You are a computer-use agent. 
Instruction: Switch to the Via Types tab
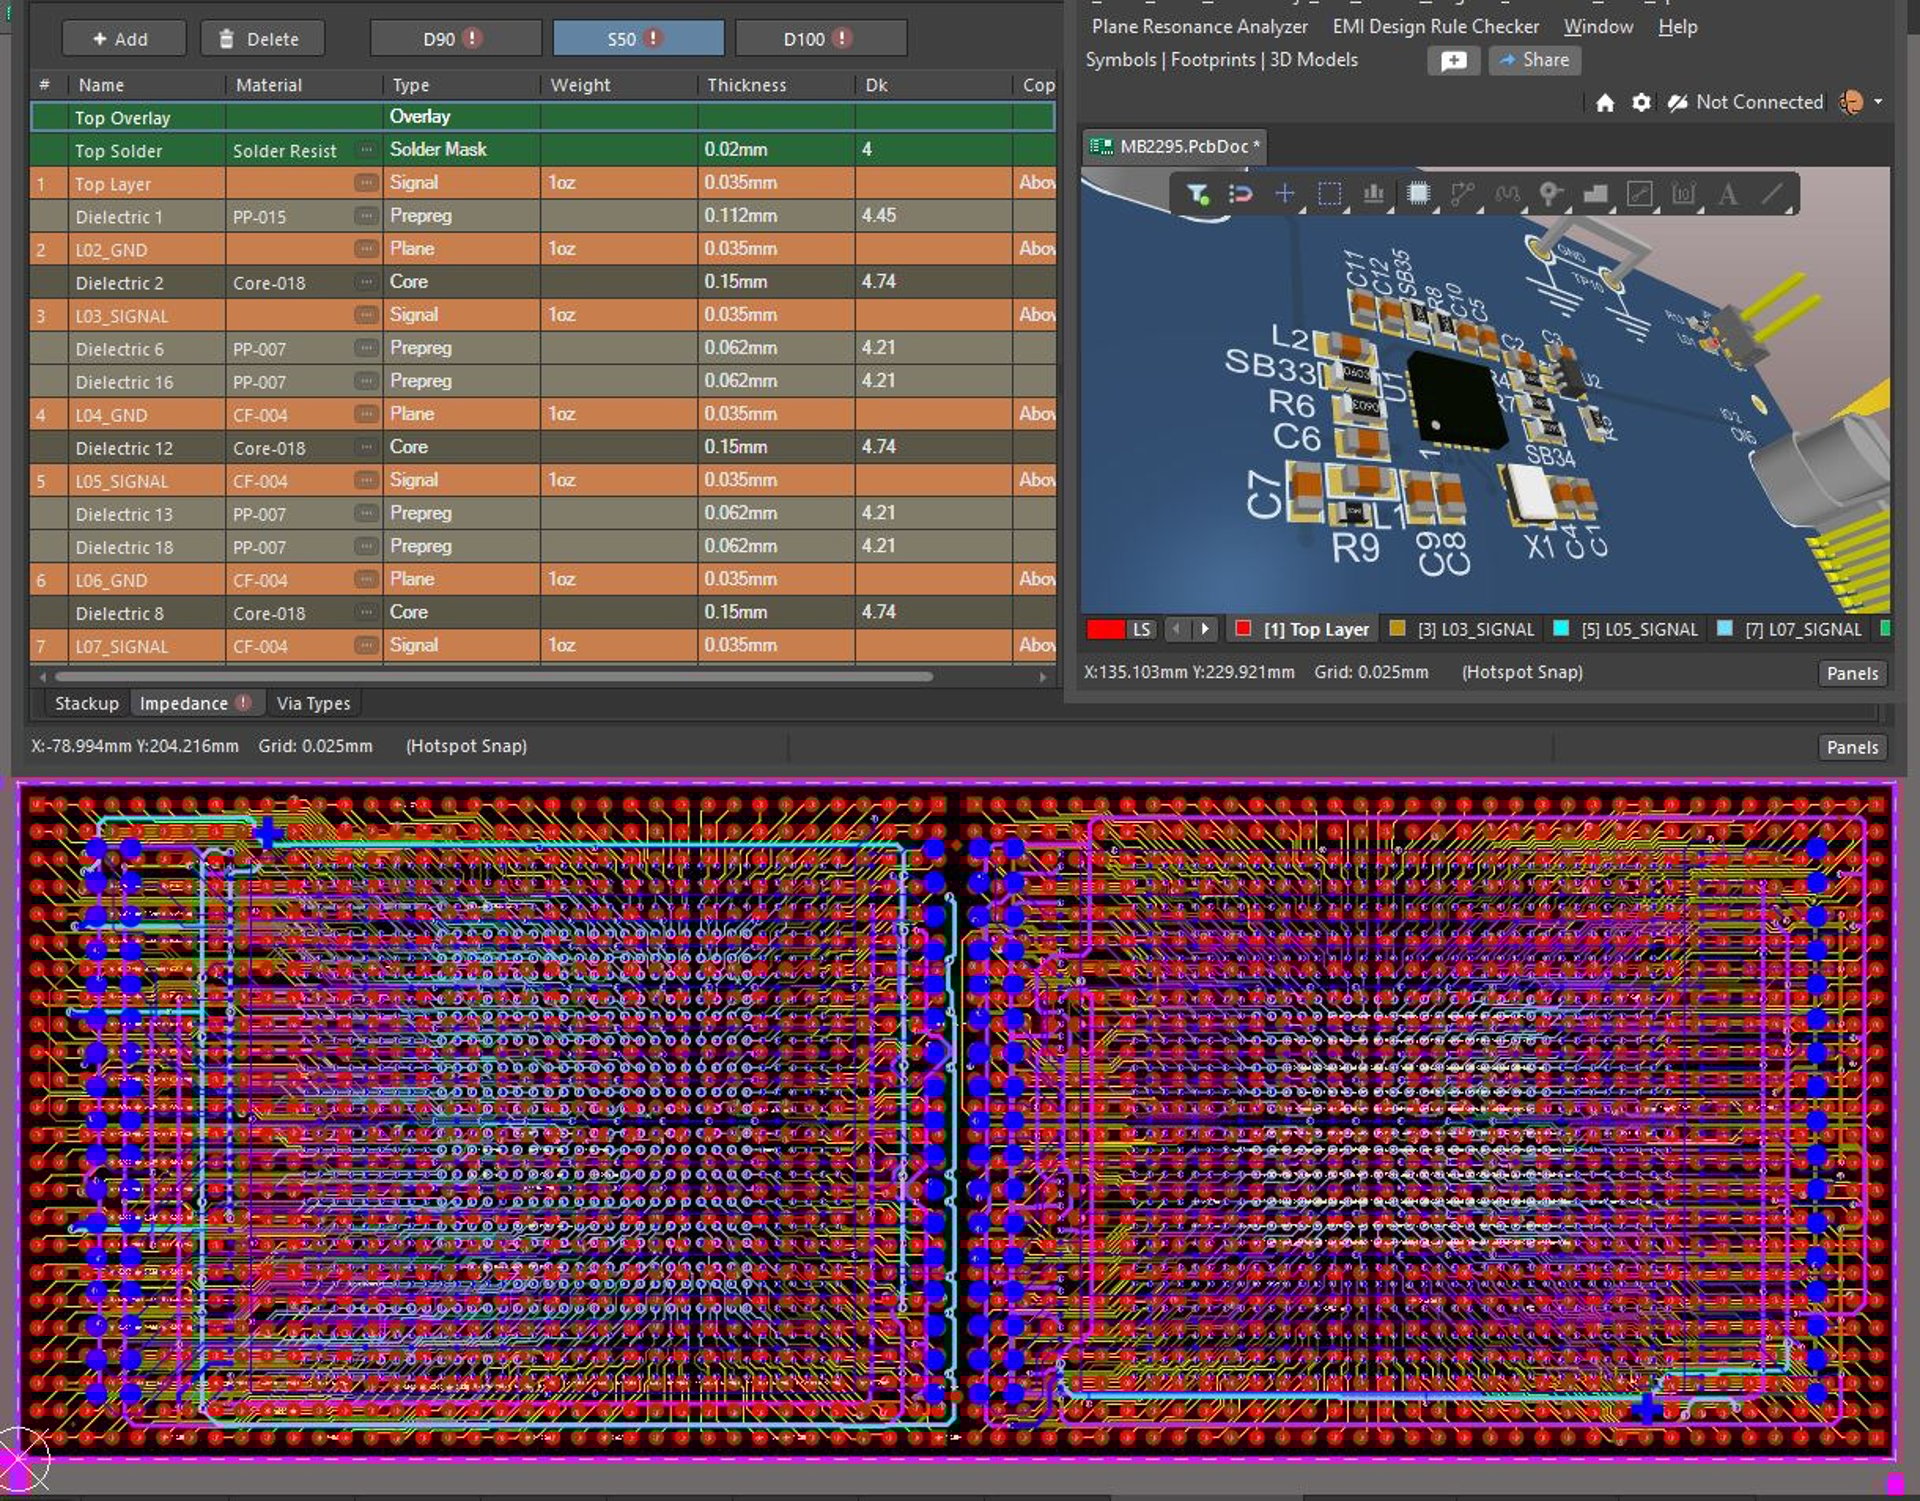click(313, 704)
